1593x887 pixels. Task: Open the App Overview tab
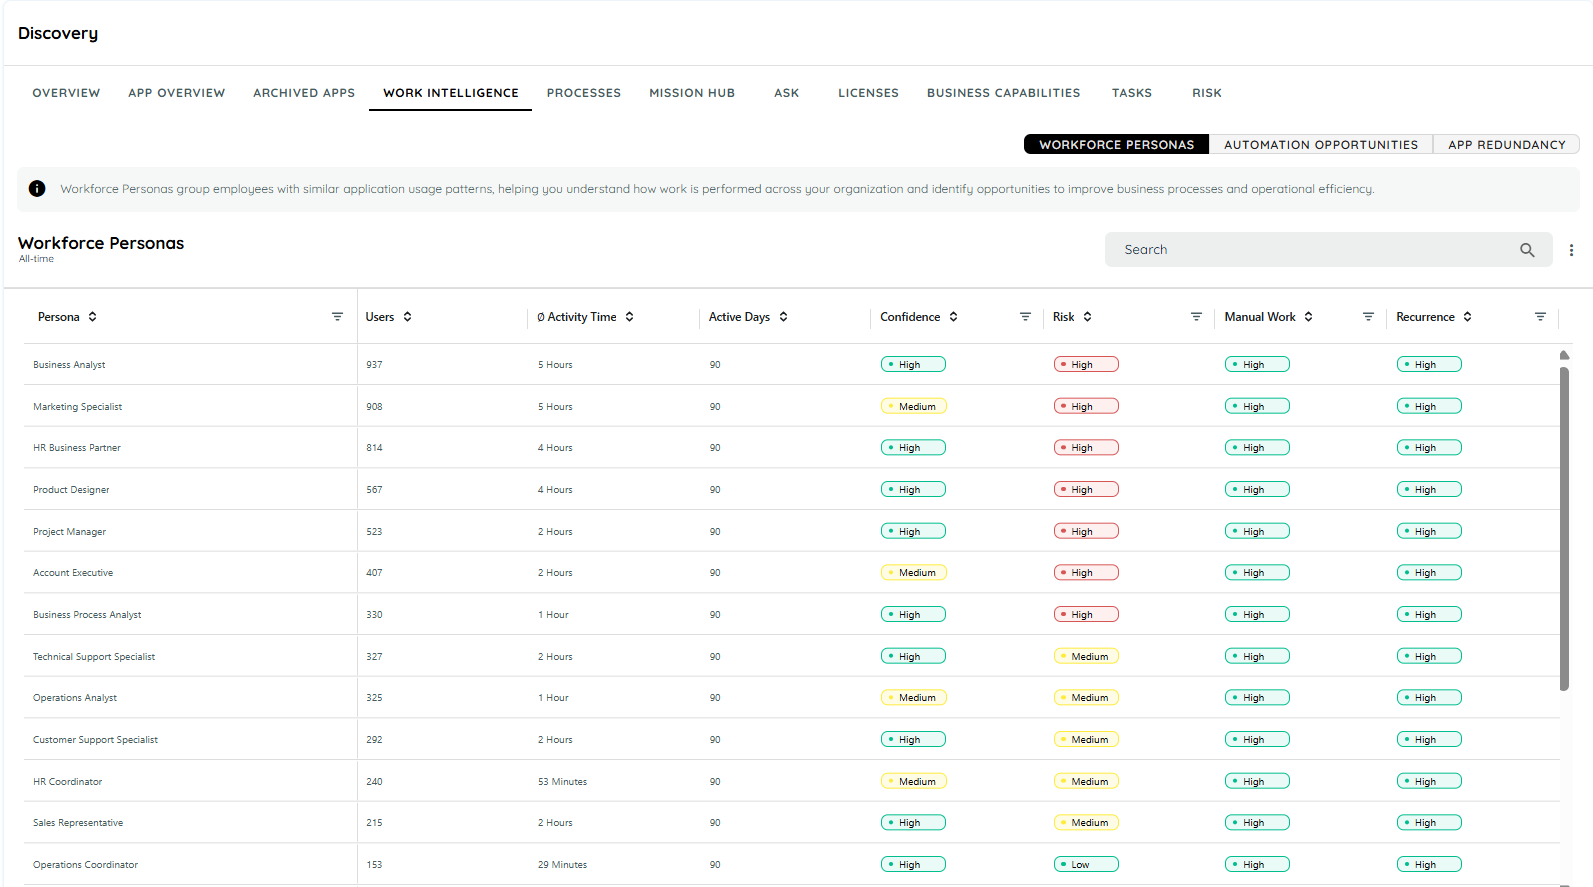[177, 93]
